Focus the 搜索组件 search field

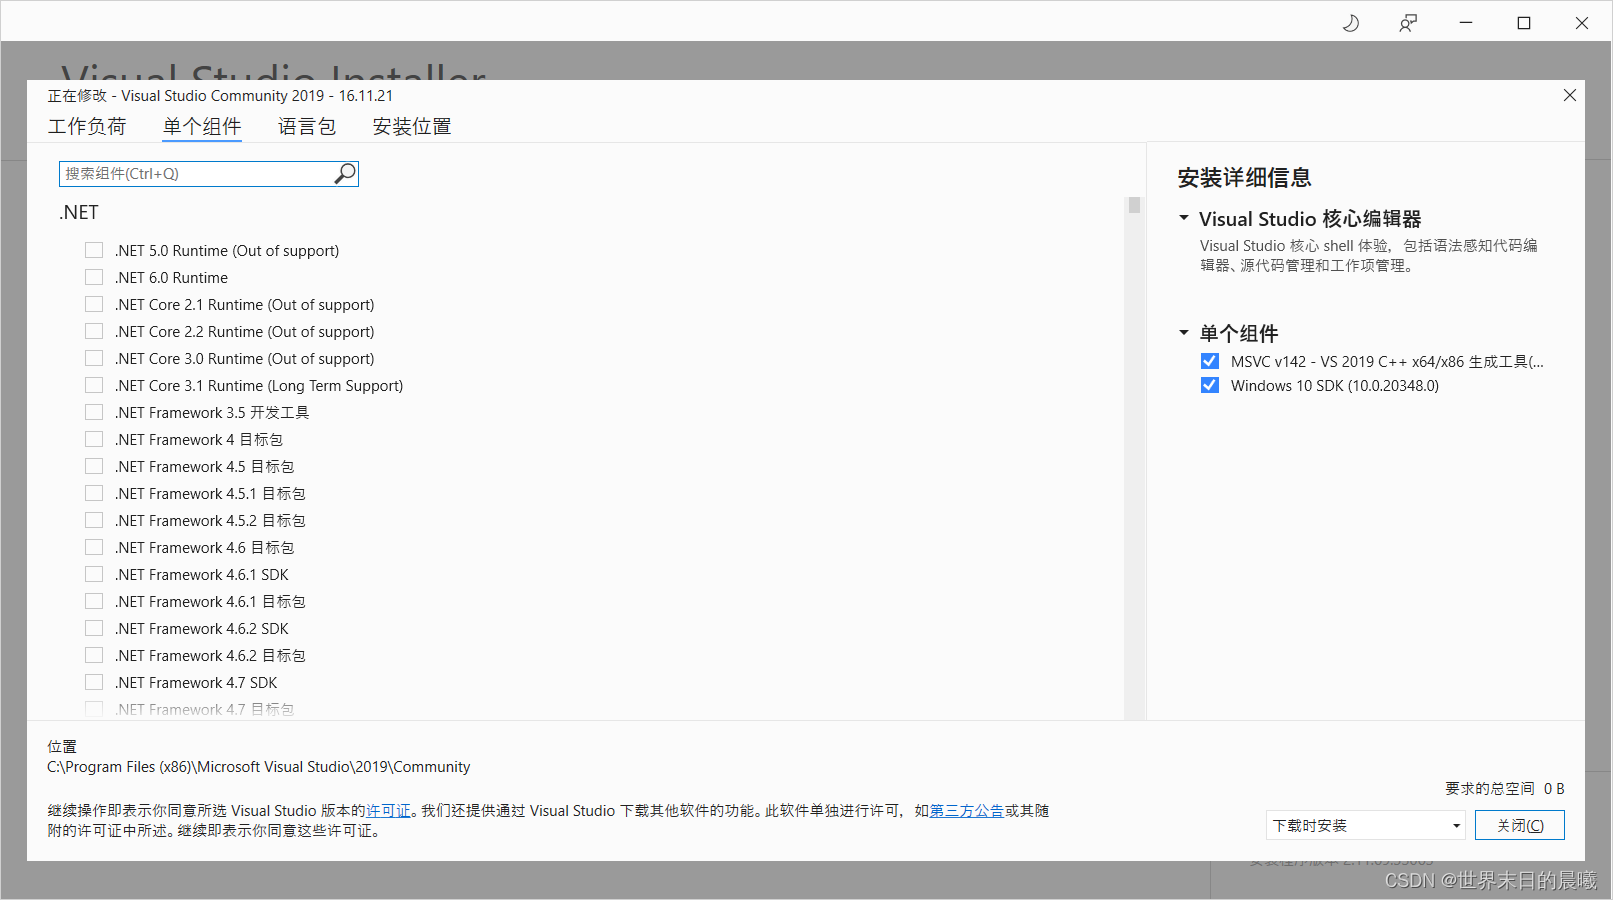point(209,174)
